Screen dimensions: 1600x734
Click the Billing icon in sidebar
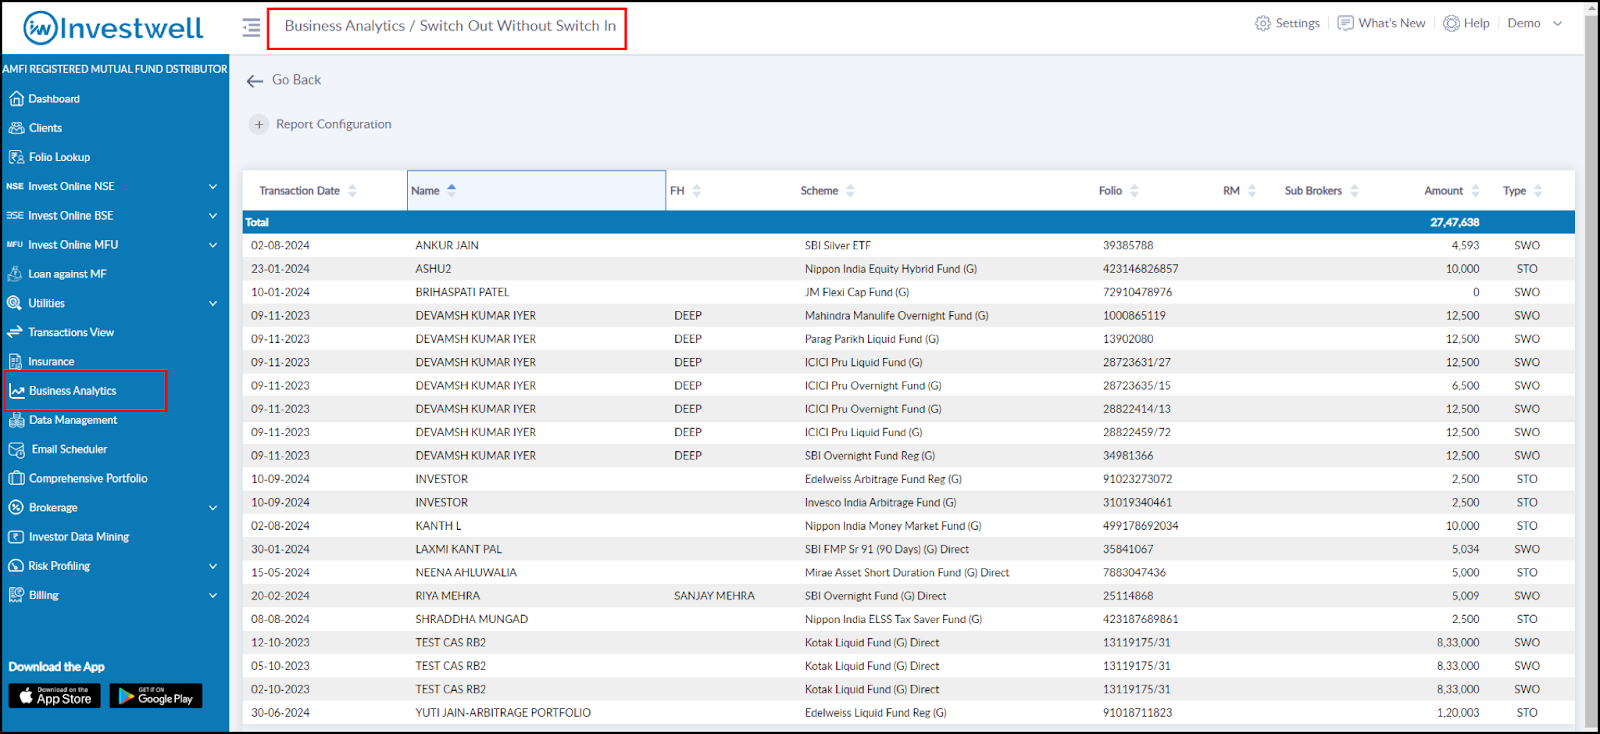15,595
